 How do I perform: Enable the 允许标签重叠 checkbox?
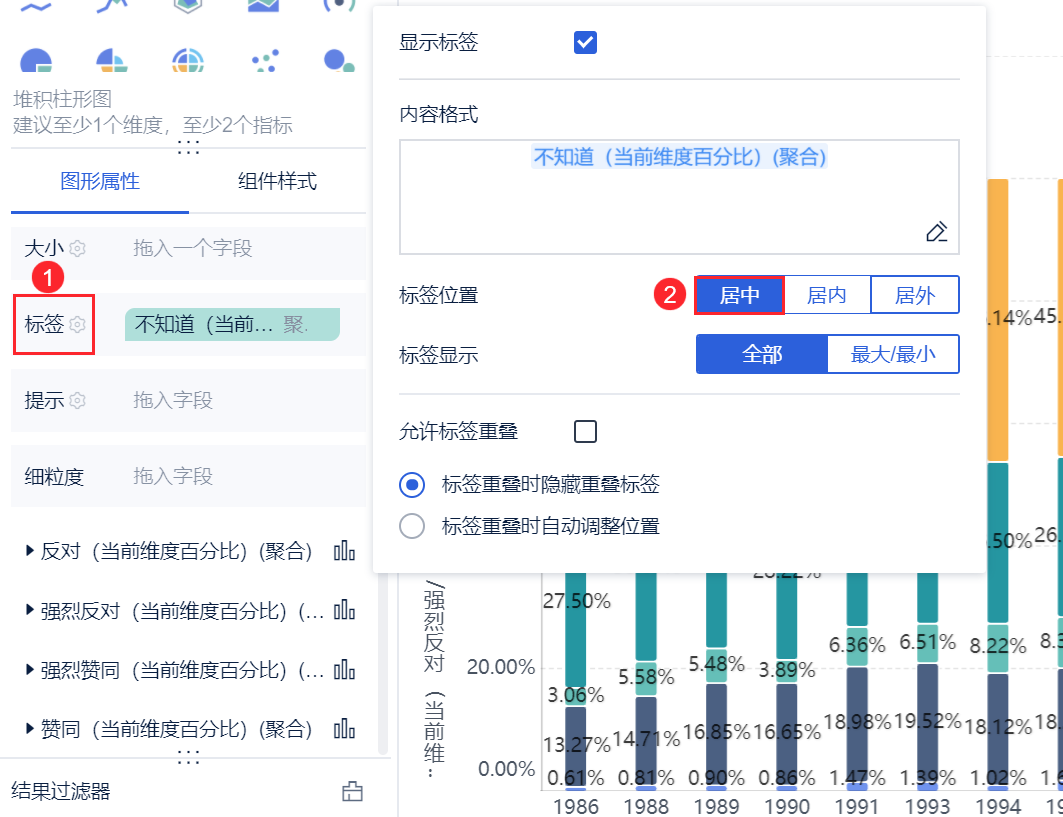click(585, 431)
